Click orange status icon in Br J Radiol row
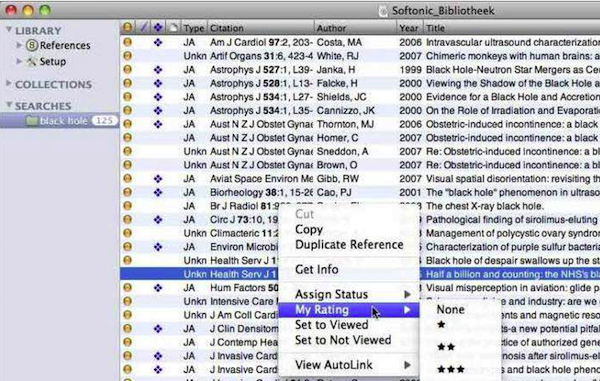 point(127,206)
